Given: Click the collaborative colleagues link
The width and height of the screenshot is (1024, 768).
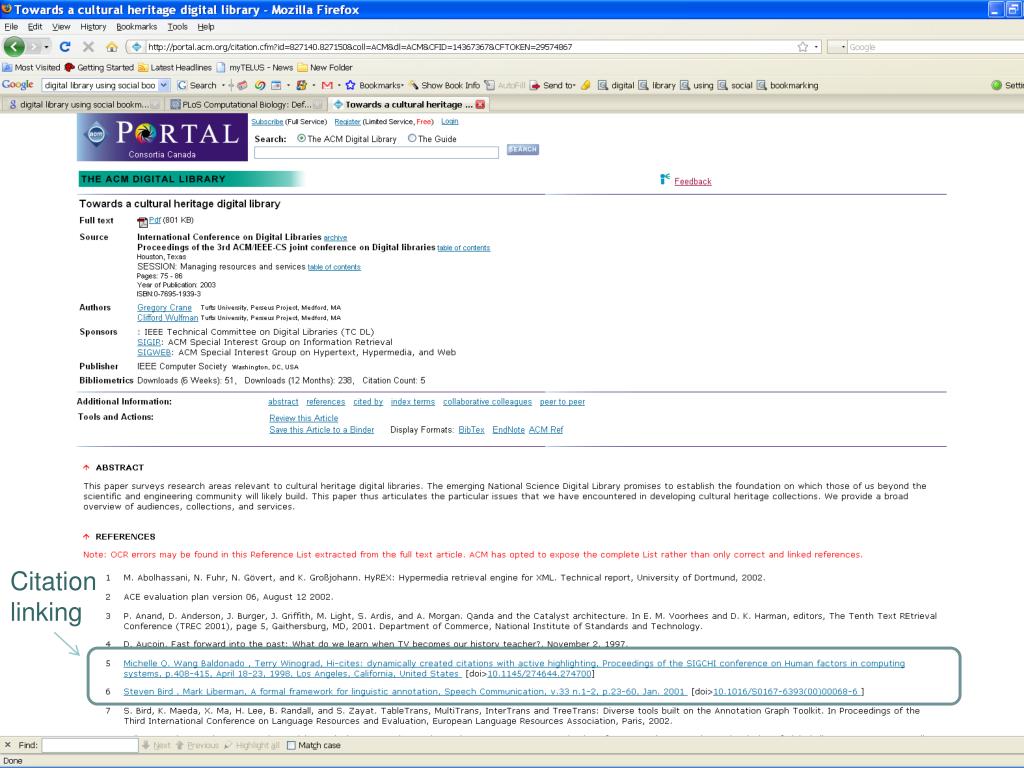Looking at the screenshot, I should click(x=487, y=402).
